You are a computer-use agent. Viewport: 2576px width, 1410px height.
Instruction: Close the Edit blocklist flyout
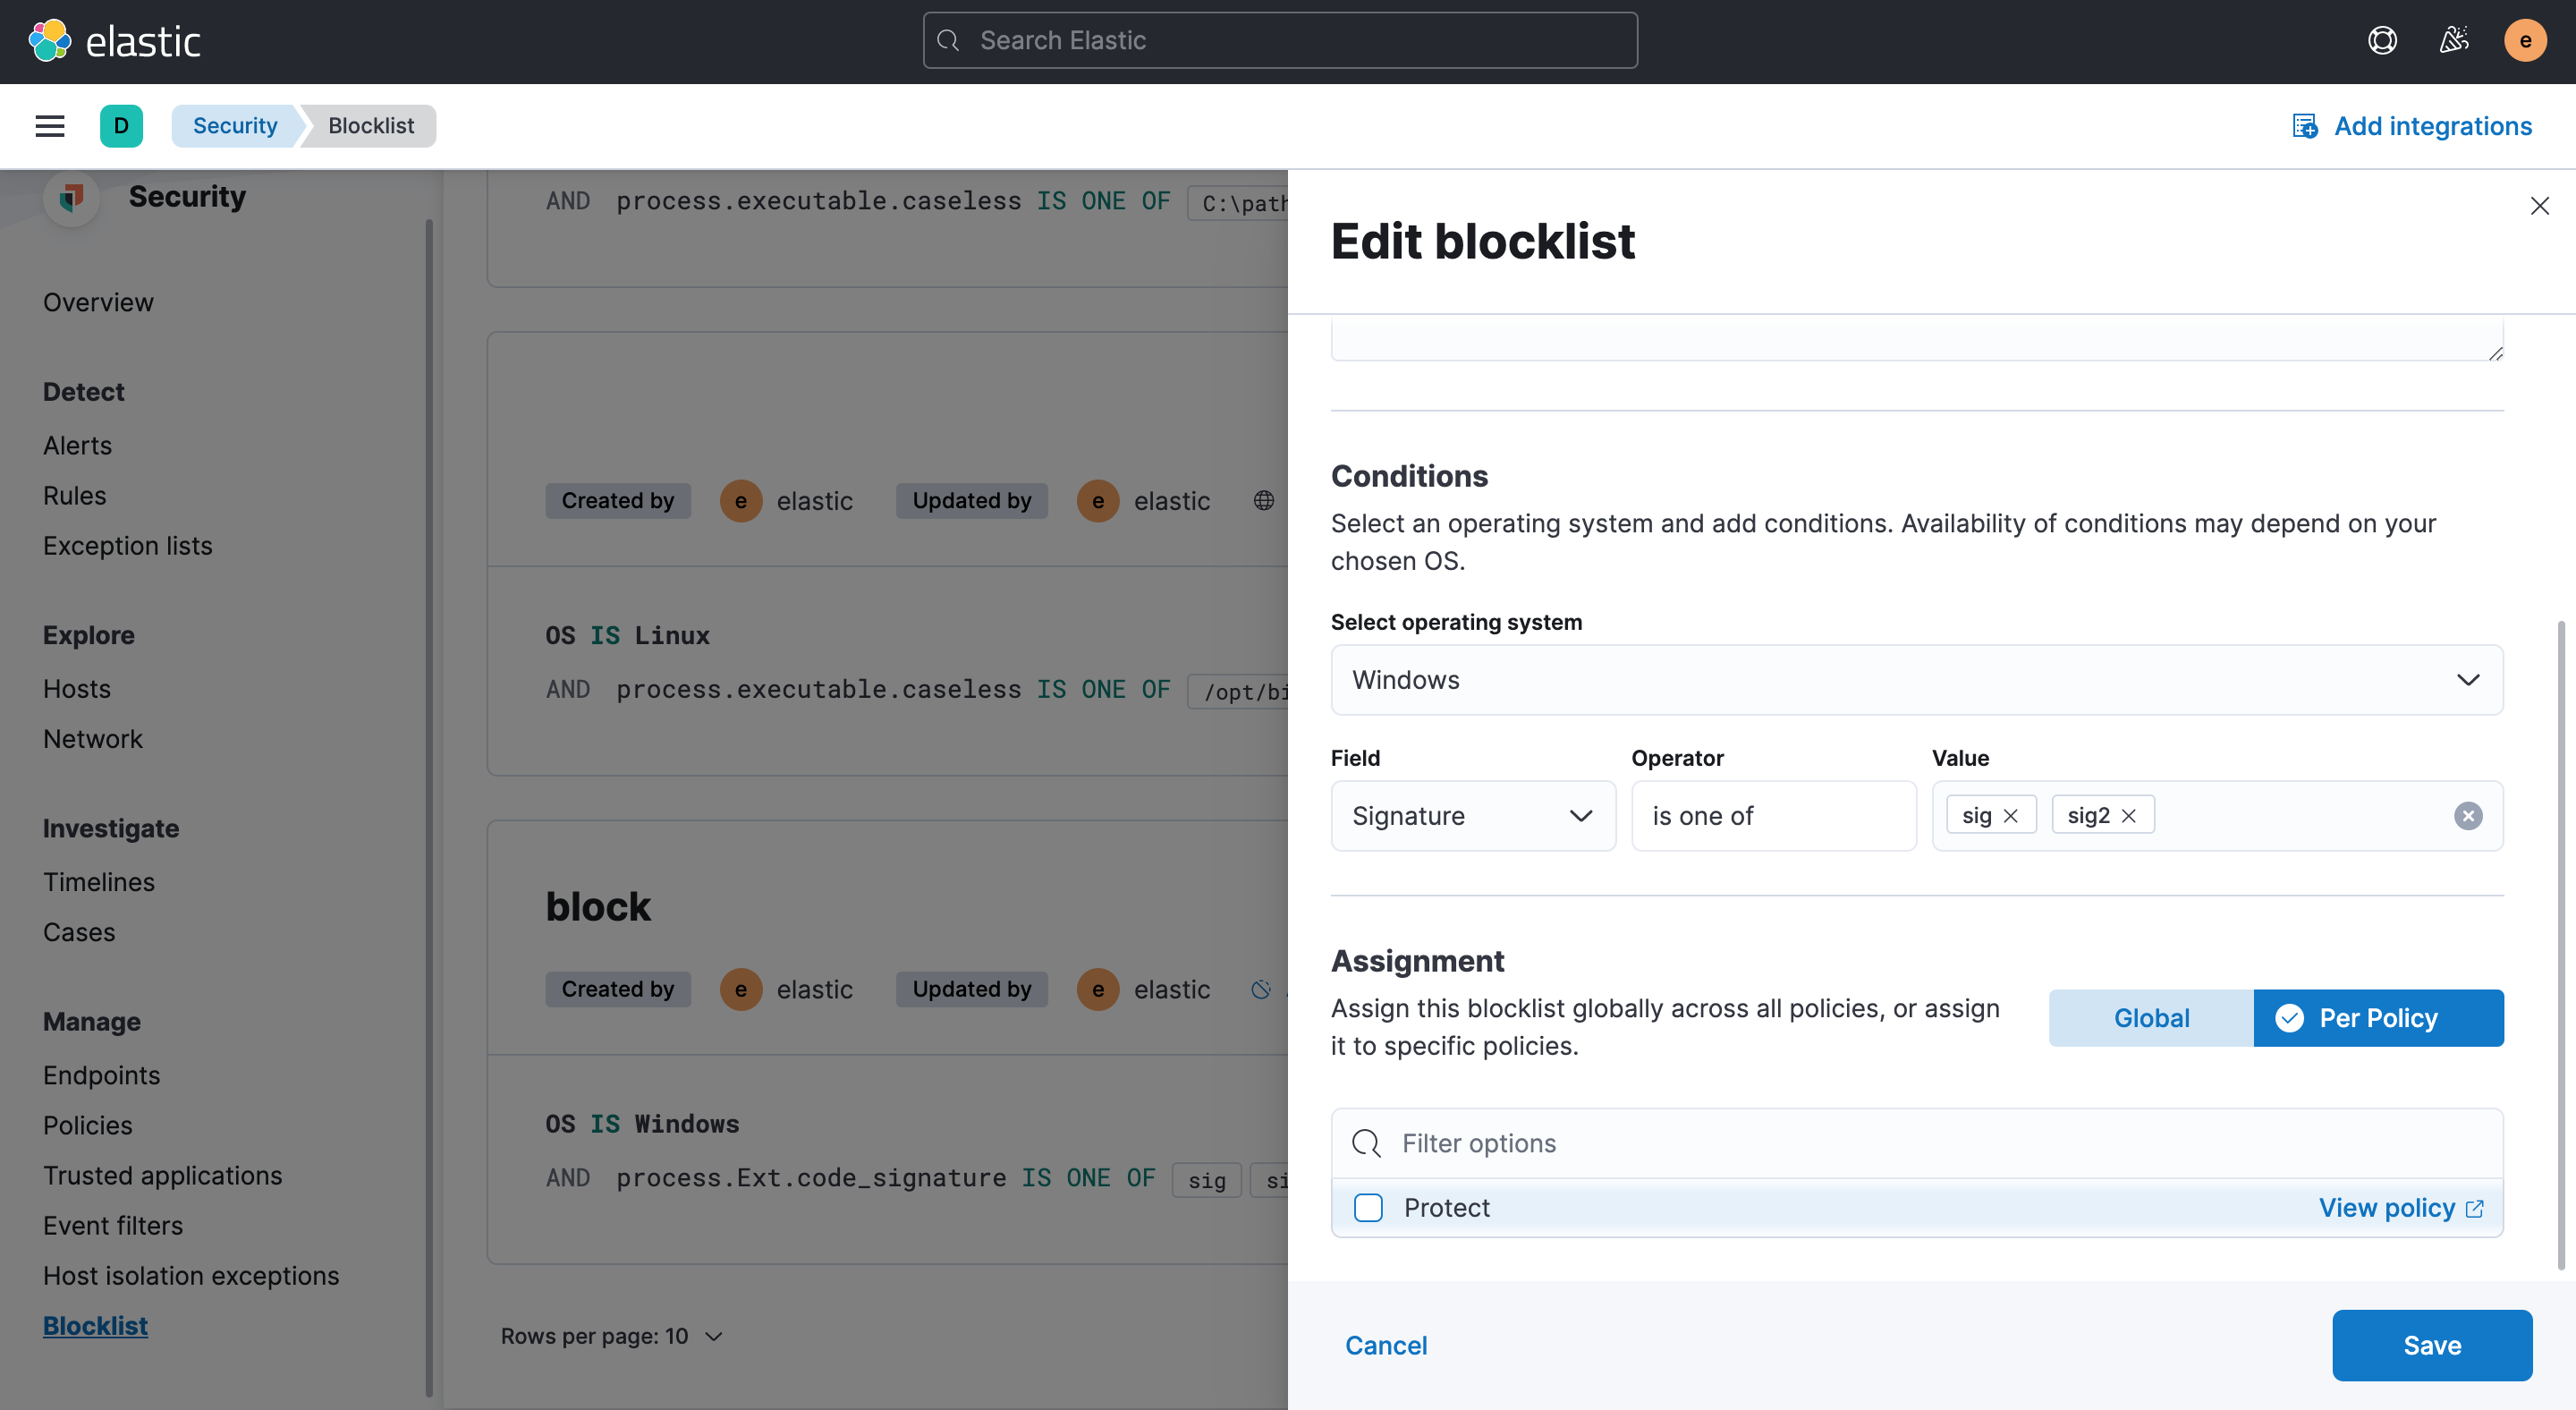point(2539,206)
